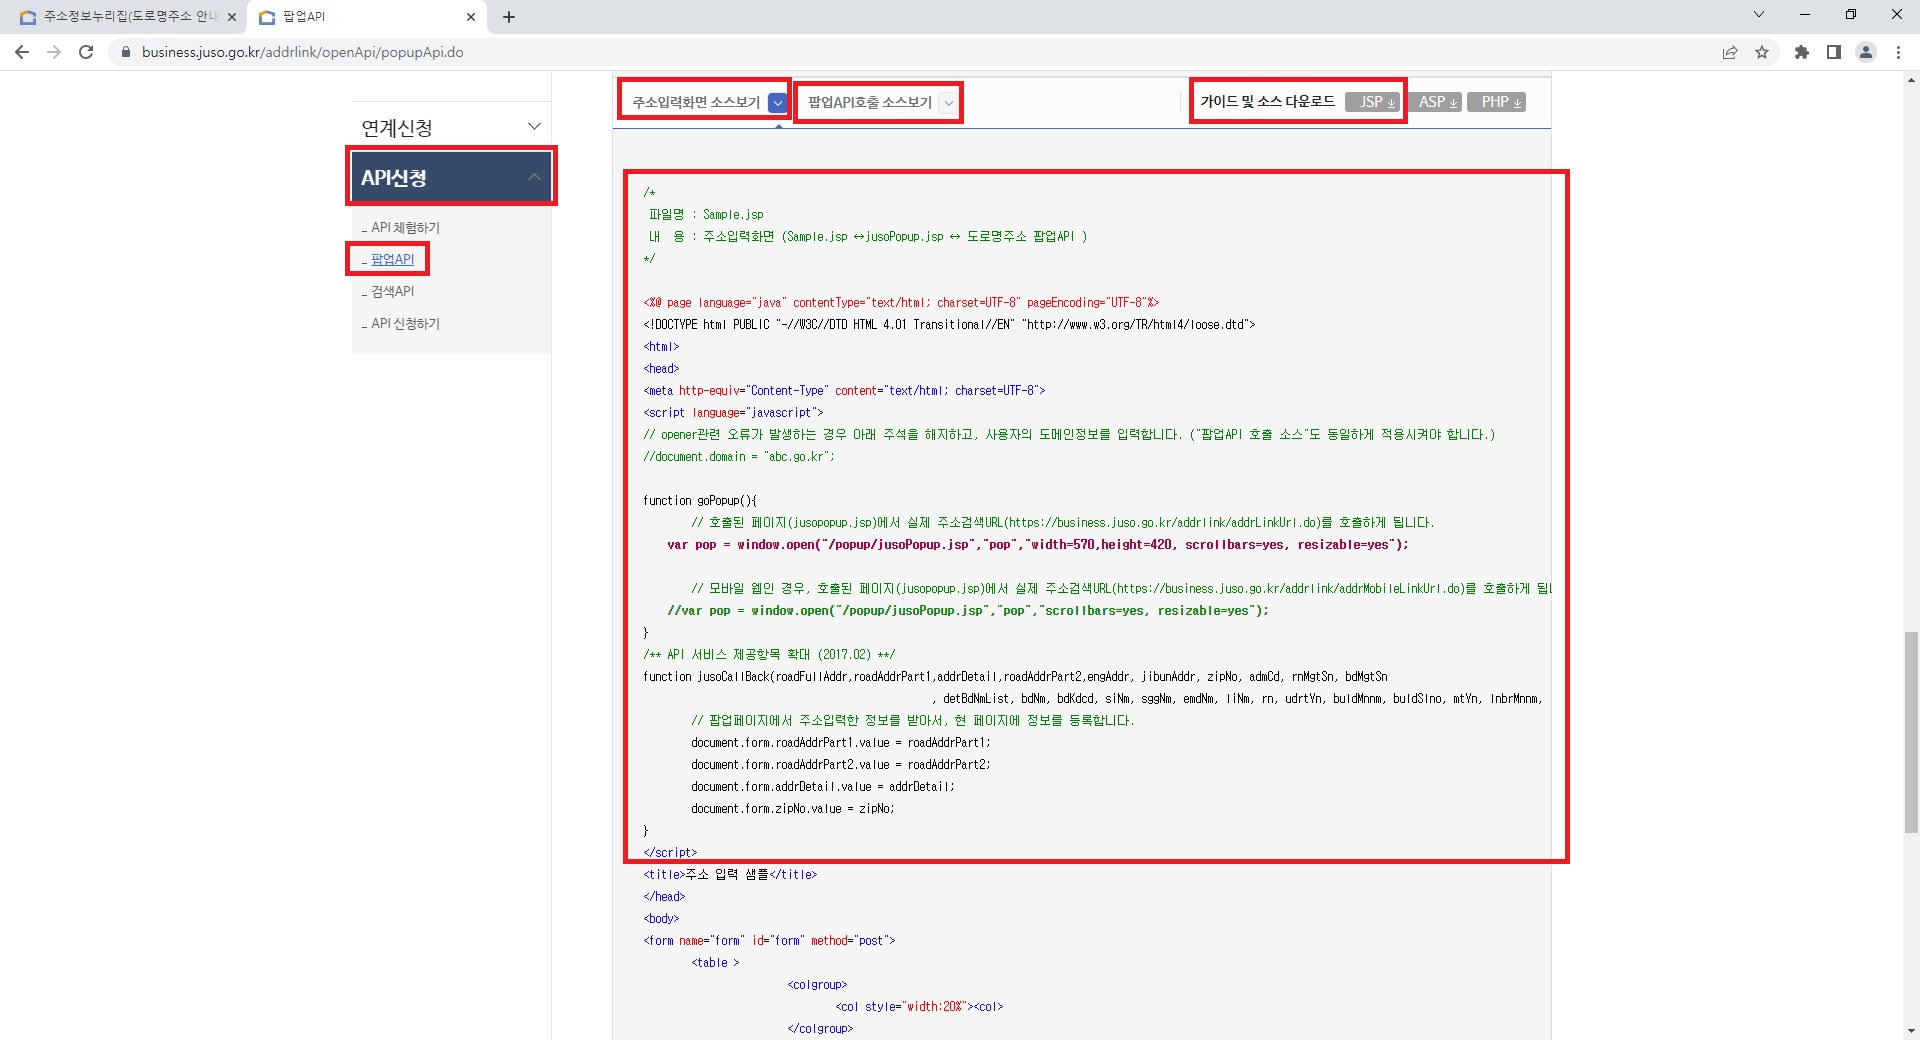
Task: Click scrollbar down arrow
Action: coord(1911,1030)
